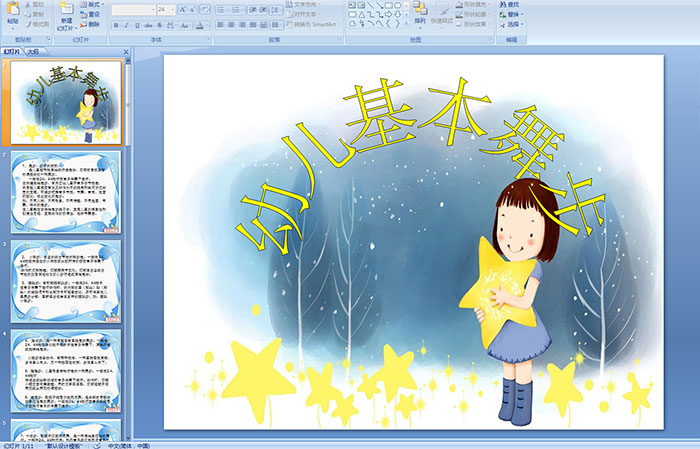
Task: Select the Right Arrow block shape
Action: (388, 14)
